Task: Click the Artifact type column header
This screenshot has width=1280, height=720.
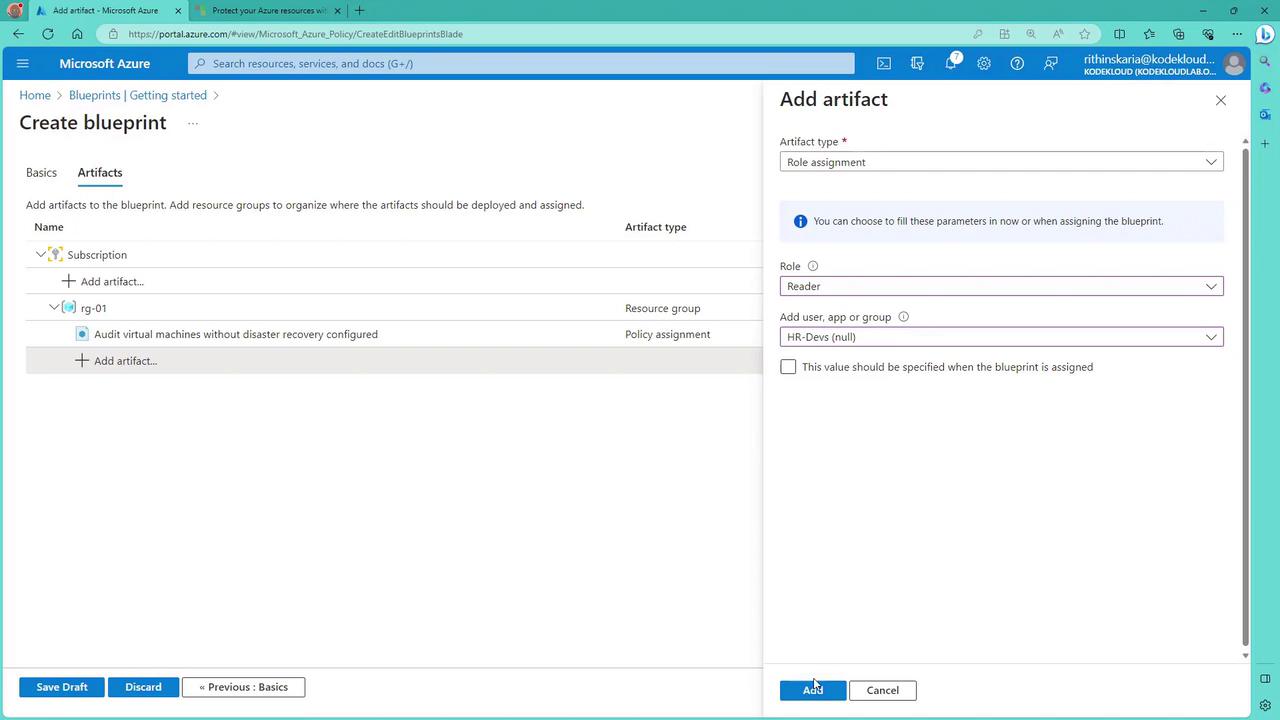Action: click(655, 227)
